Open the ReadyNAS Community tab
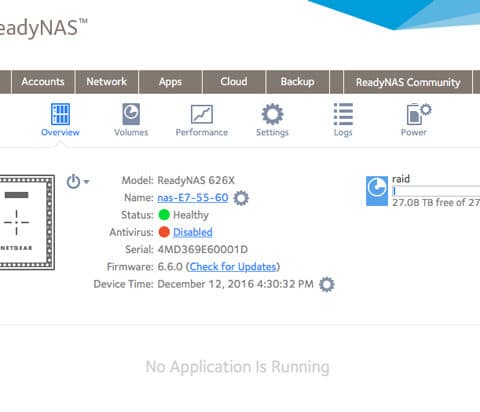 (x=408, y=82)
